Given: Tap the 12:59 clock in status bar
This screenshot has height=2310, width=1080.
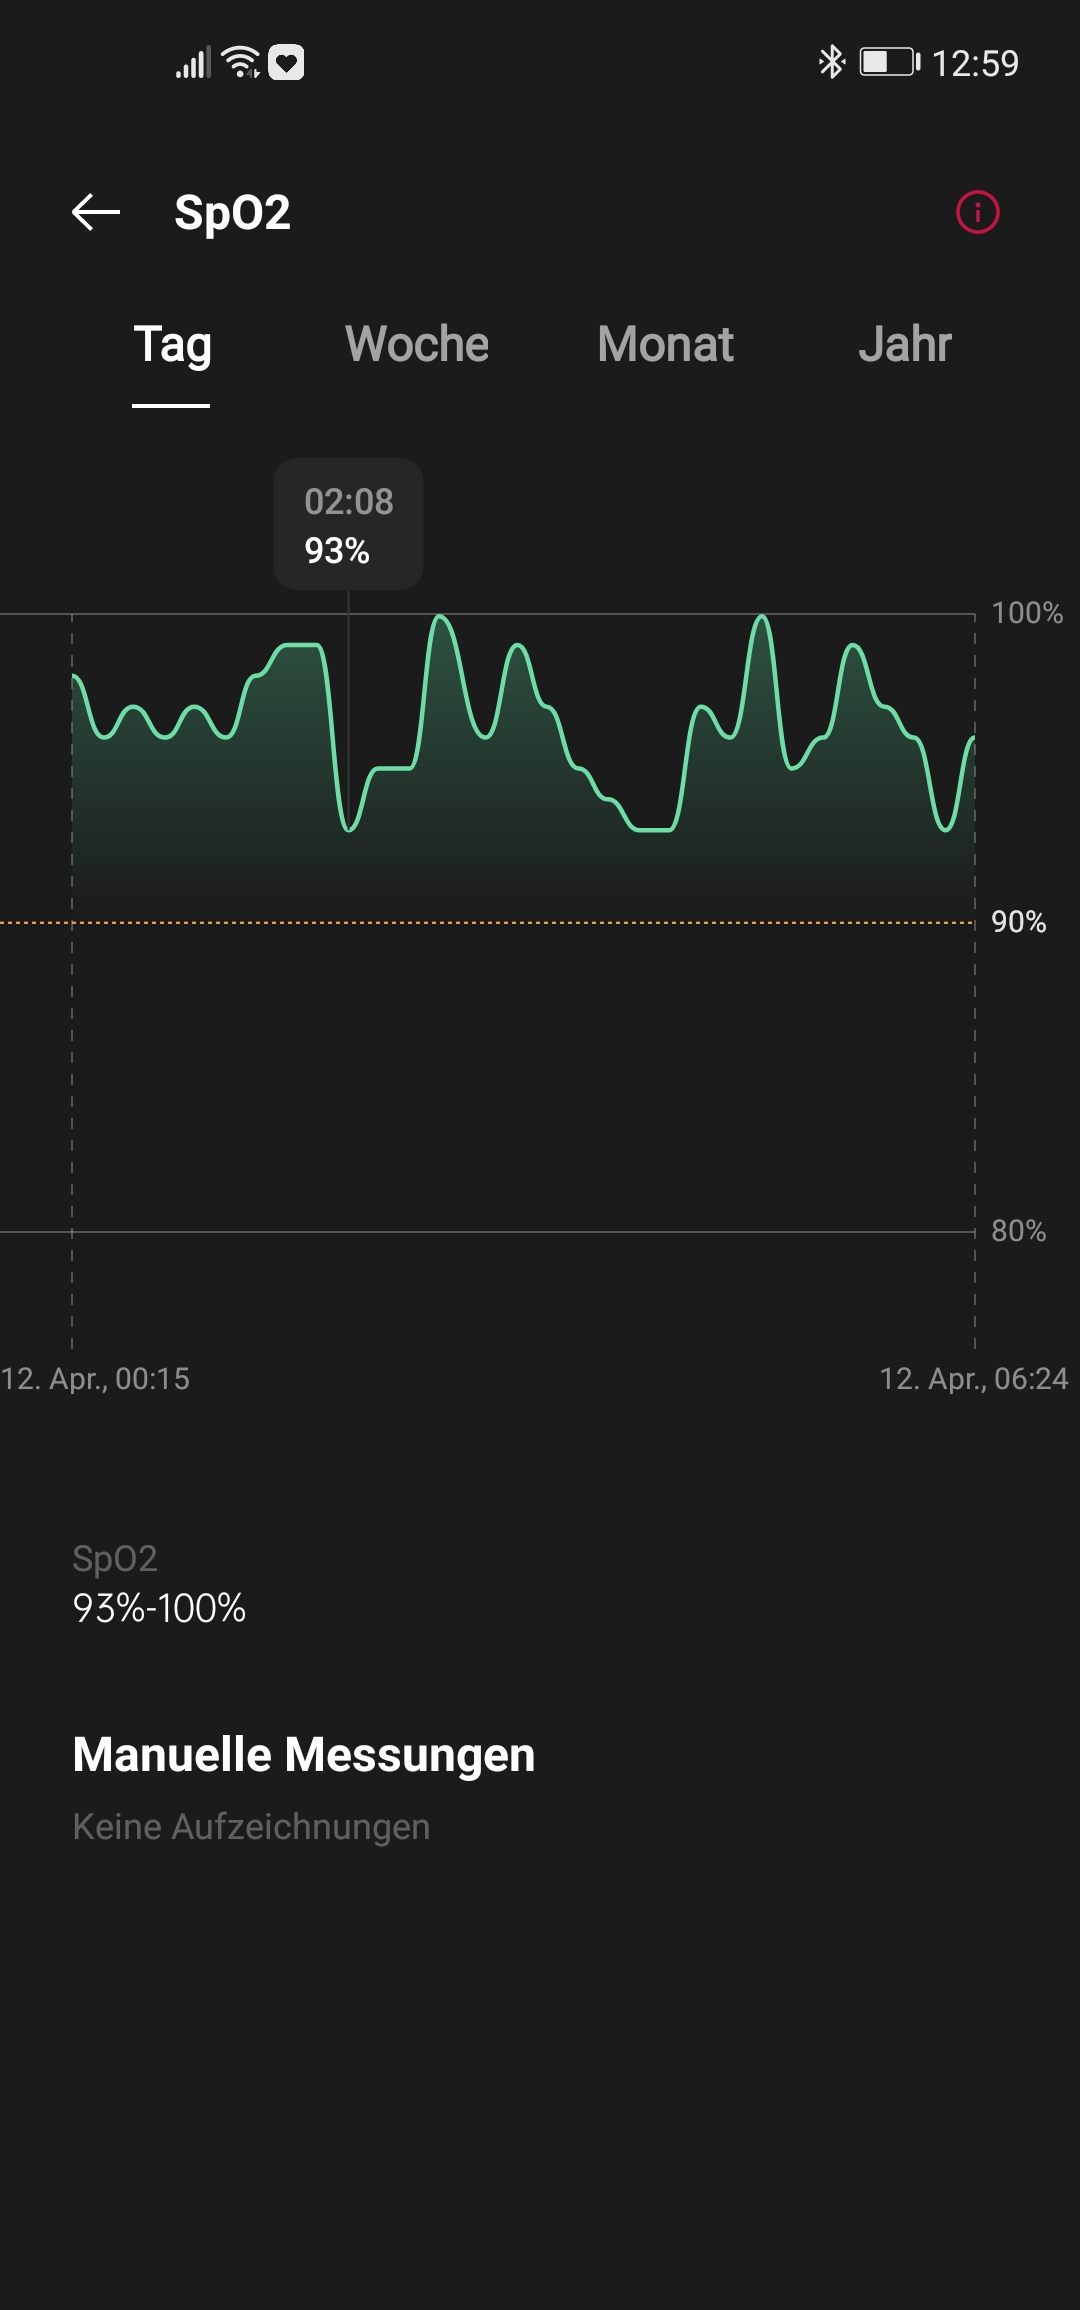Looking at the screenshot, I should coord(975,63).
